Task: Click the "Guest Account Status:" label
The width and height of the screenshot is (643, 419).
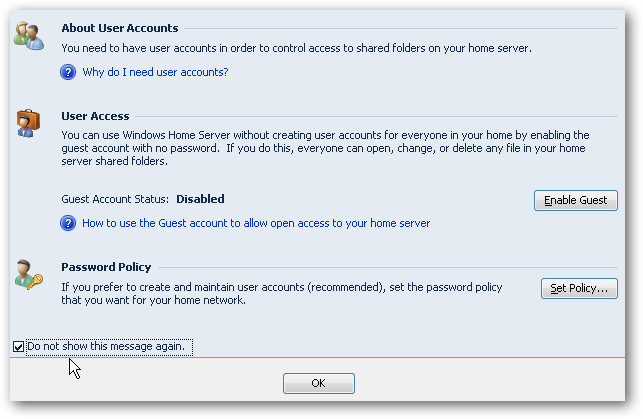Action: click(x=115, y=199)
